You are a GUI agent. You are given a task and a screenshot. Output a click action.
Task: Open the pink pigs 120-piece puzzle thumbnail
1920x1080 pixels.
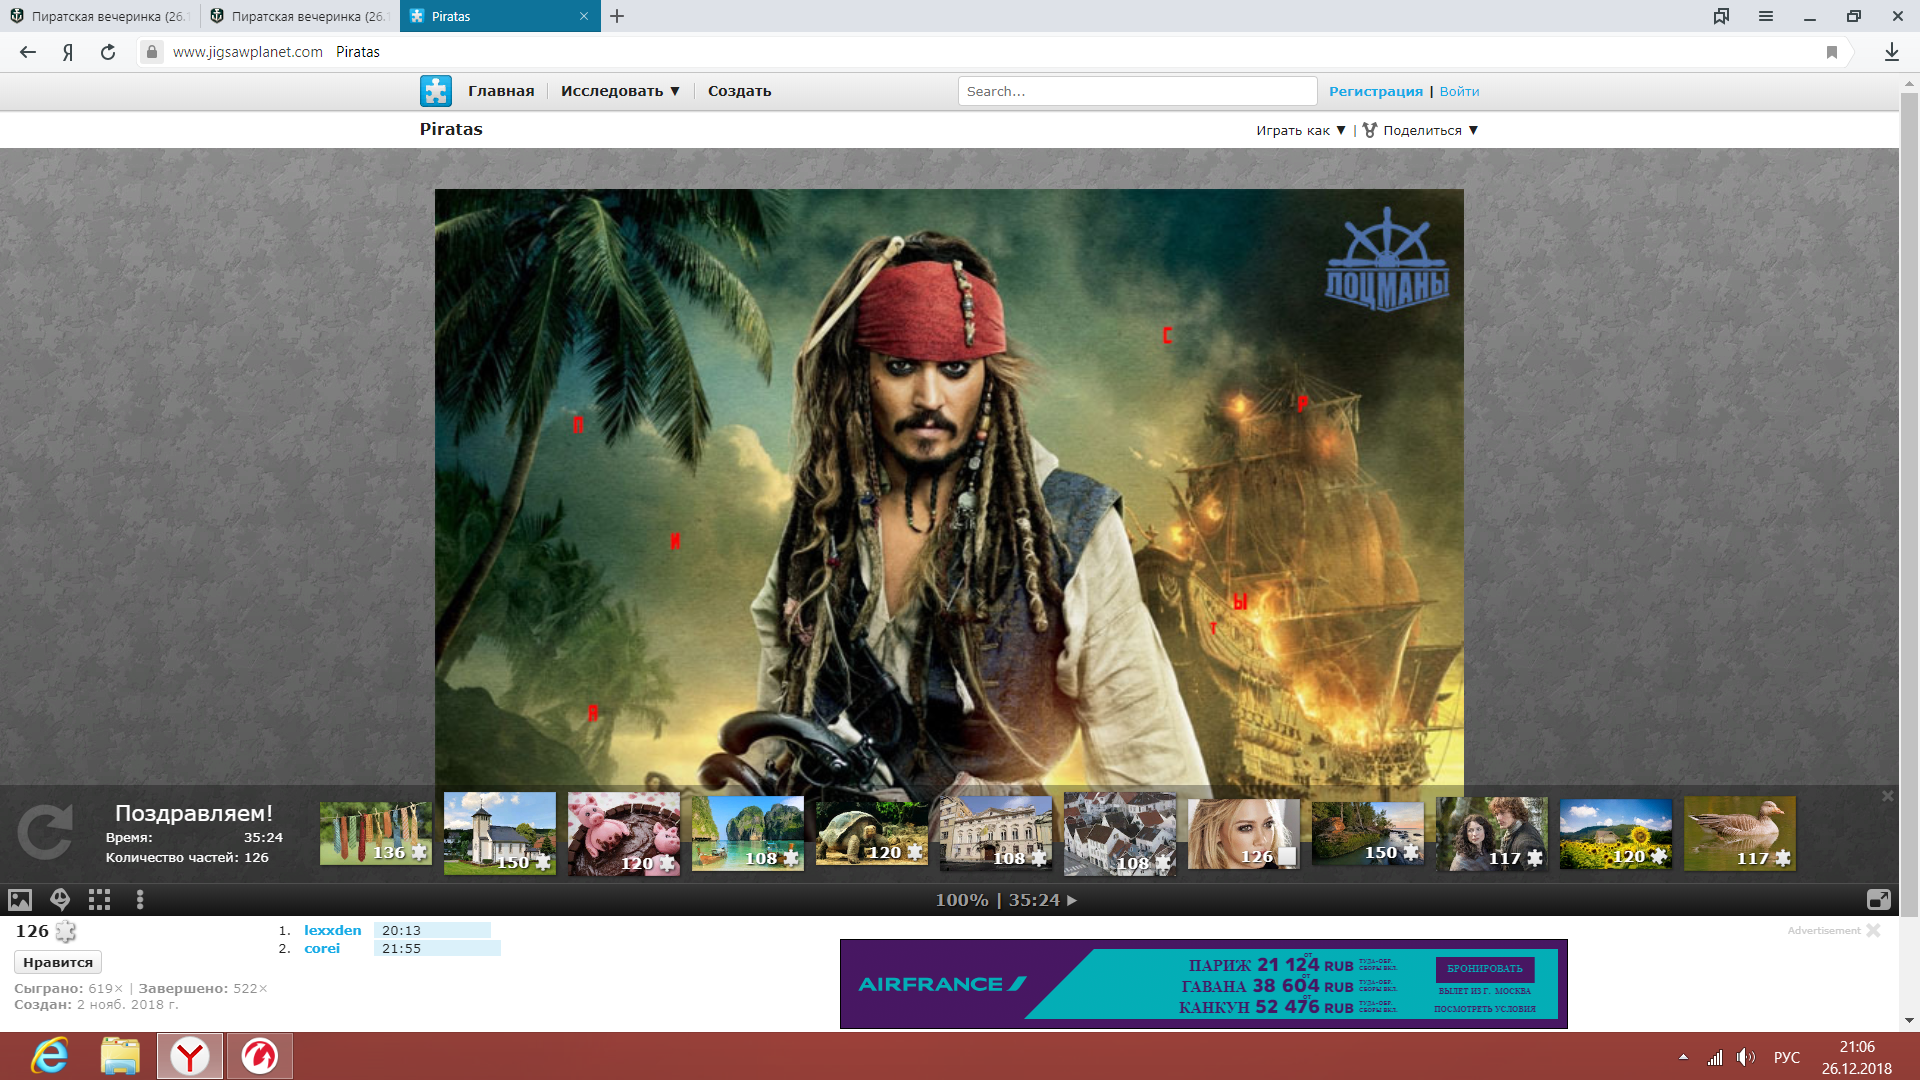point(623,834)
